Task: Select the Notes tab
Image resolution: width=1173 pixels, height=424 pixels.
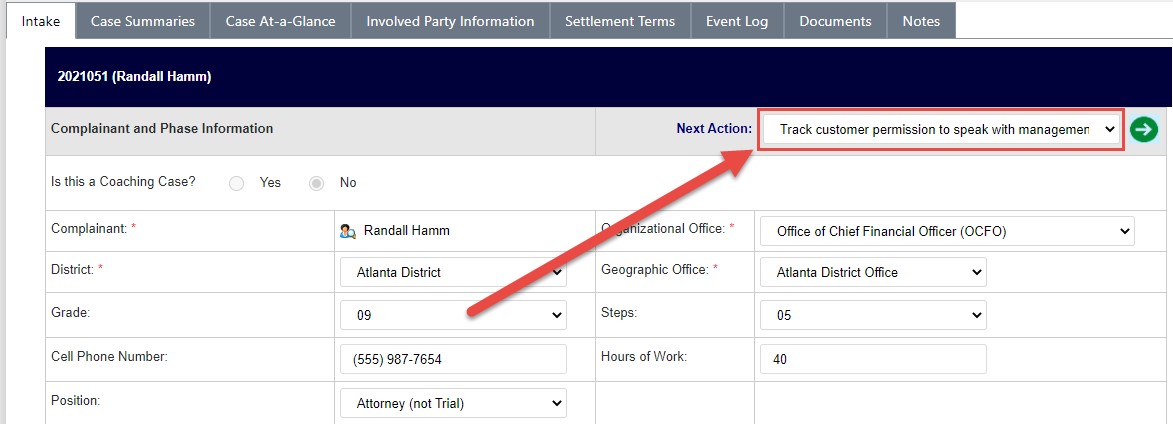Action: click(x=922, y=21)
